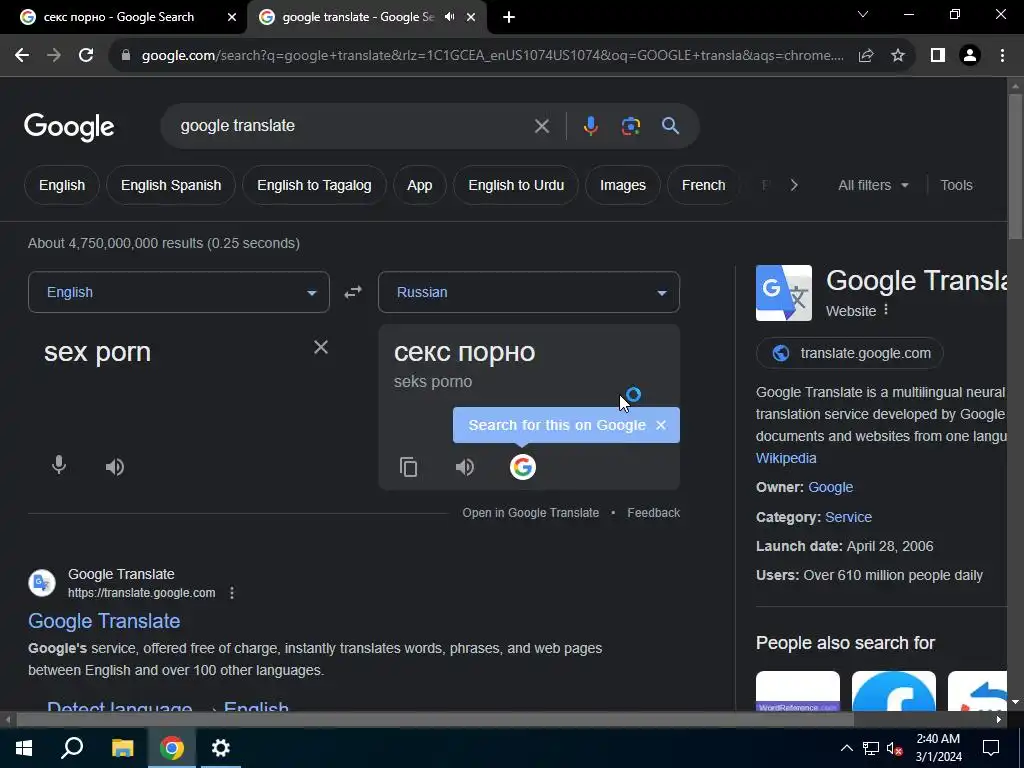Click the browser forward arrow
The image size is (1024, 768).
[x=54, y=56]
